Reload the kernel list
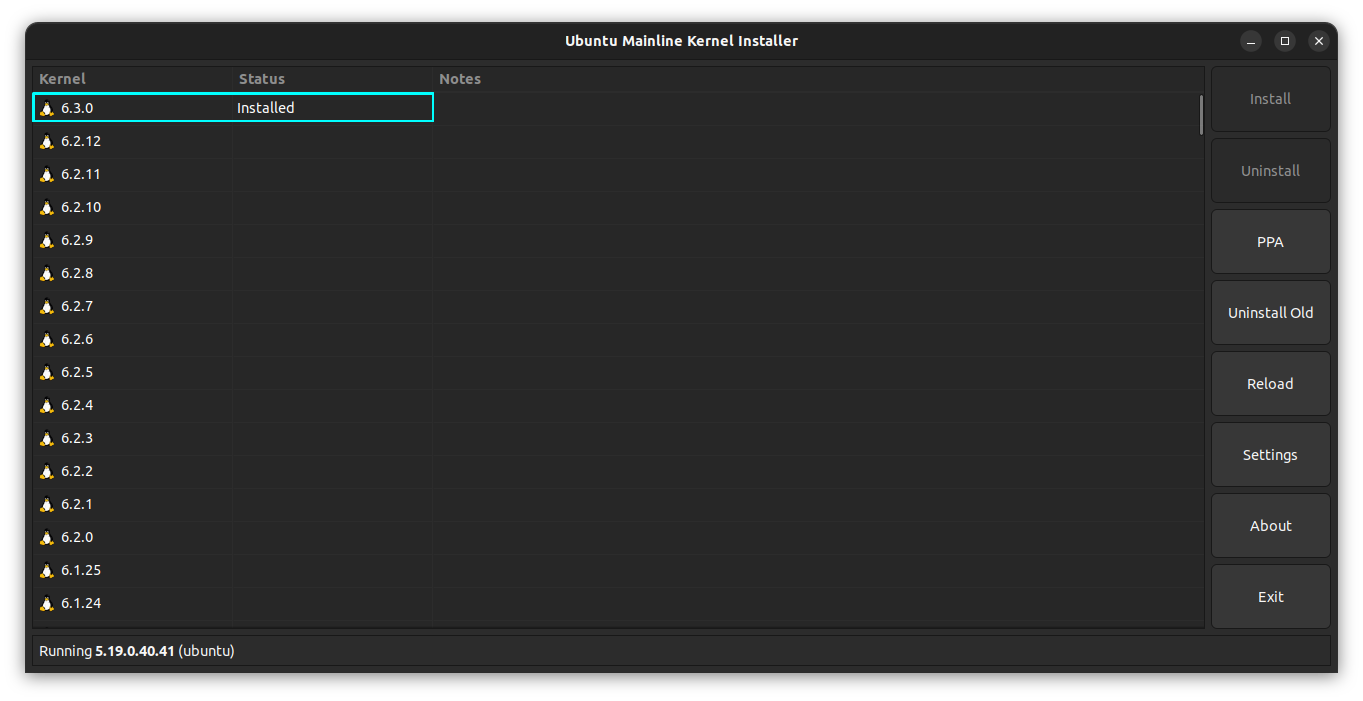 point(1270,384)
